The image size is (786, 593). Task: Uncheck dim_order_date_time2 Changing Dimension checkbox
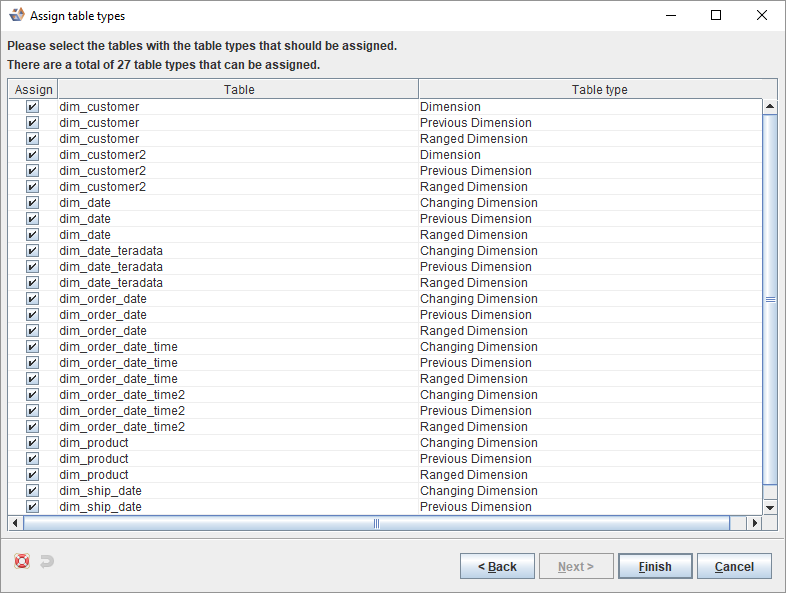point(32,395)
